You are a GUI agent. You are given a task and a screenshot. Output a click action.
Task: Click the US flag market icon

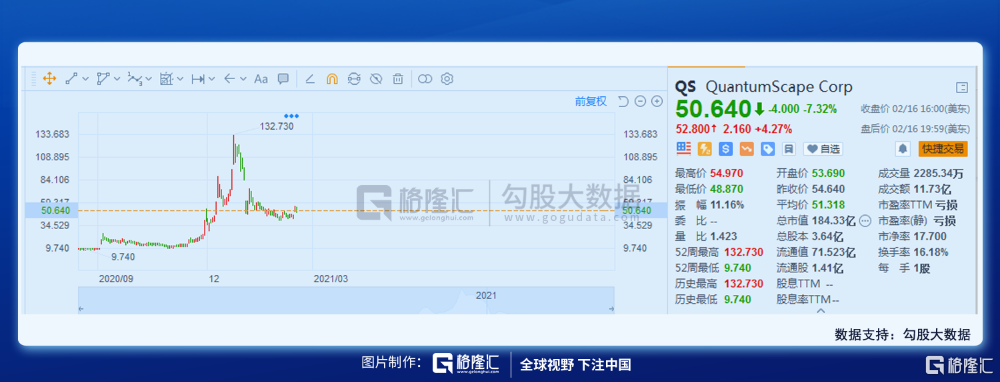click(684, 149)
